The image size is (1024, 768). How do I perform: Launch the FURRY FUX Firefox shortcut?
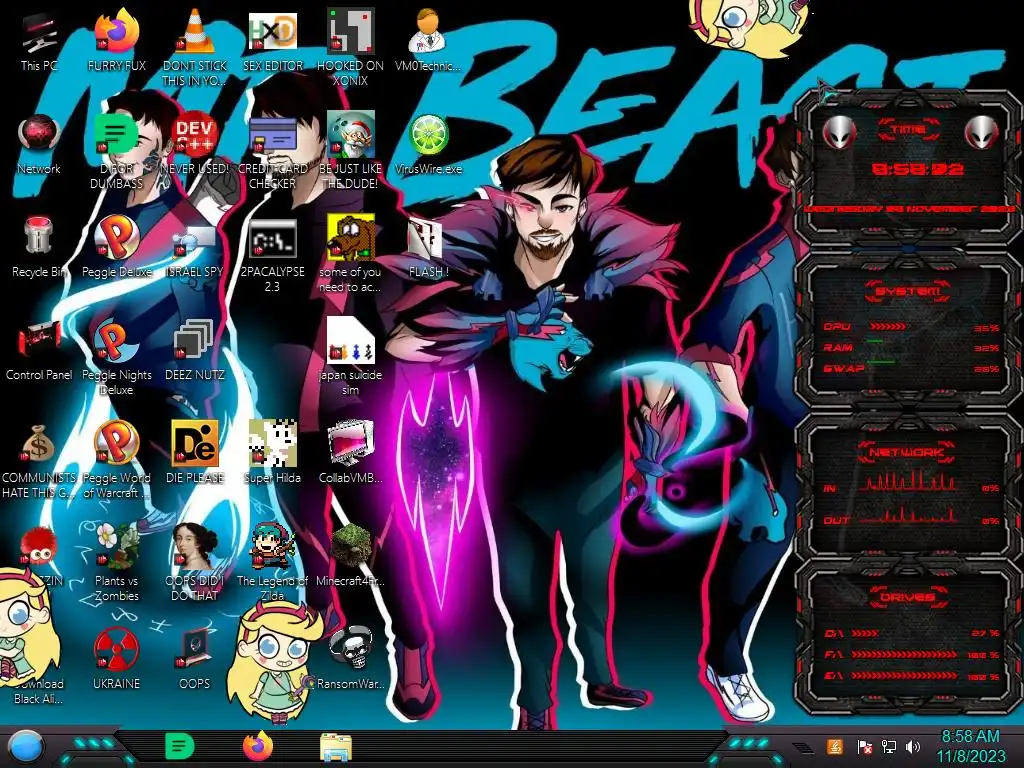click(117, 41)
